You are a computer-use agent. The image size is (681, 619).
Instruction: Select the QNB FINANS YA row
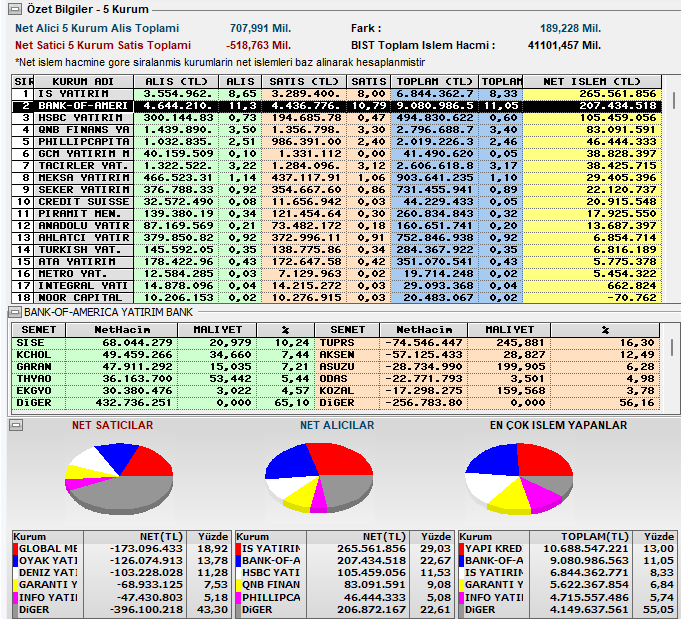click(337, 130)
